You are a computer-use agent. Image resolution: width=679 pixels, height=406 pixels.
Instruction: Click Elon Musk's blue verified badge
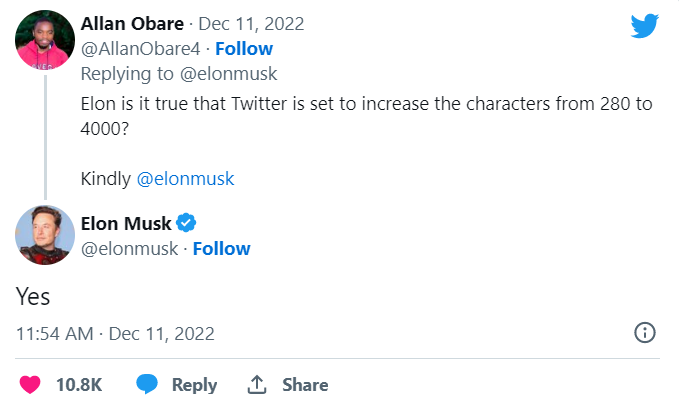pos(186,224)
